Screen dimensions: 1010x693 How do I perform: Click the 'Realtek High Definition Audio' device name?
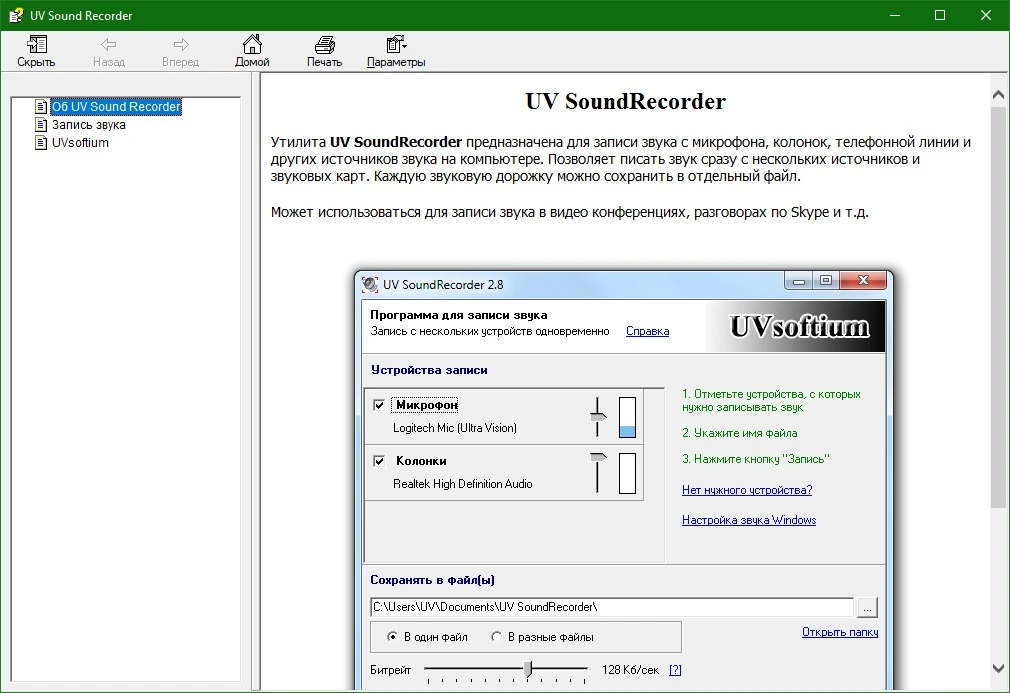tap(462, 484)
